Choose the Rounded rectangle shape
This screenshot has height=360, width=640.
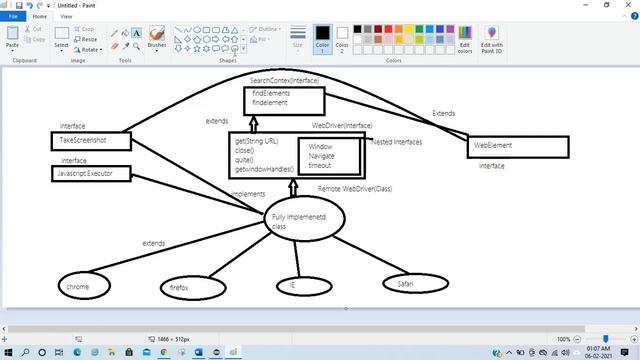[216, 30]
